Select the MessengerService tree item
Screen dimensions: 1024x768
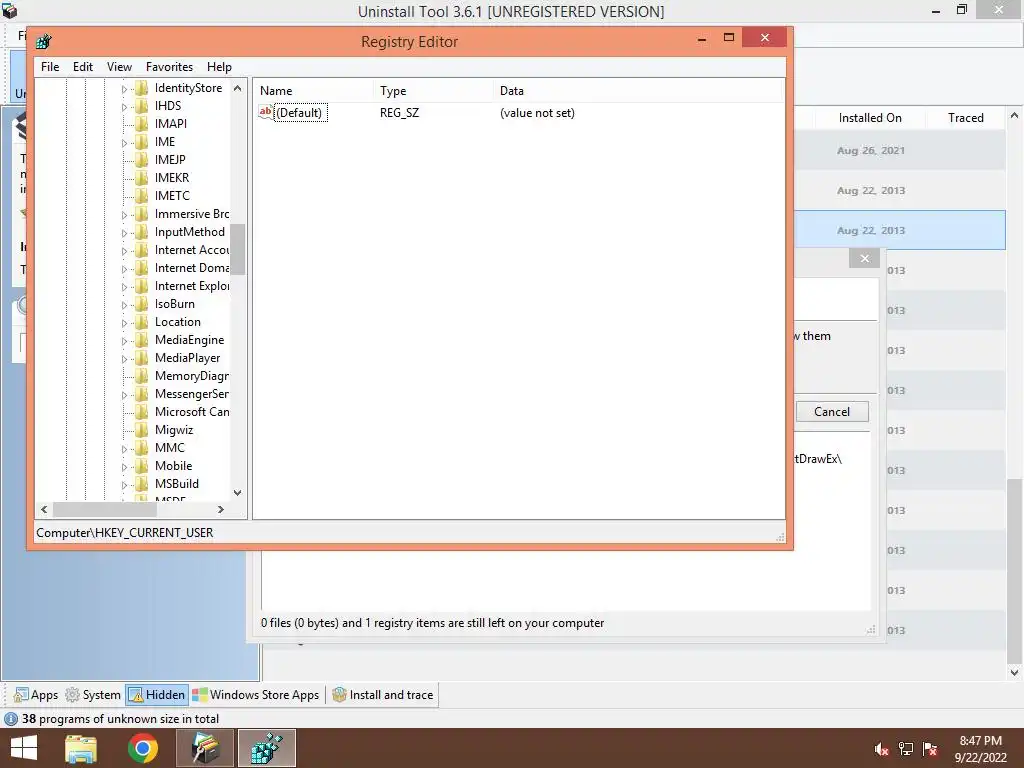191,394
